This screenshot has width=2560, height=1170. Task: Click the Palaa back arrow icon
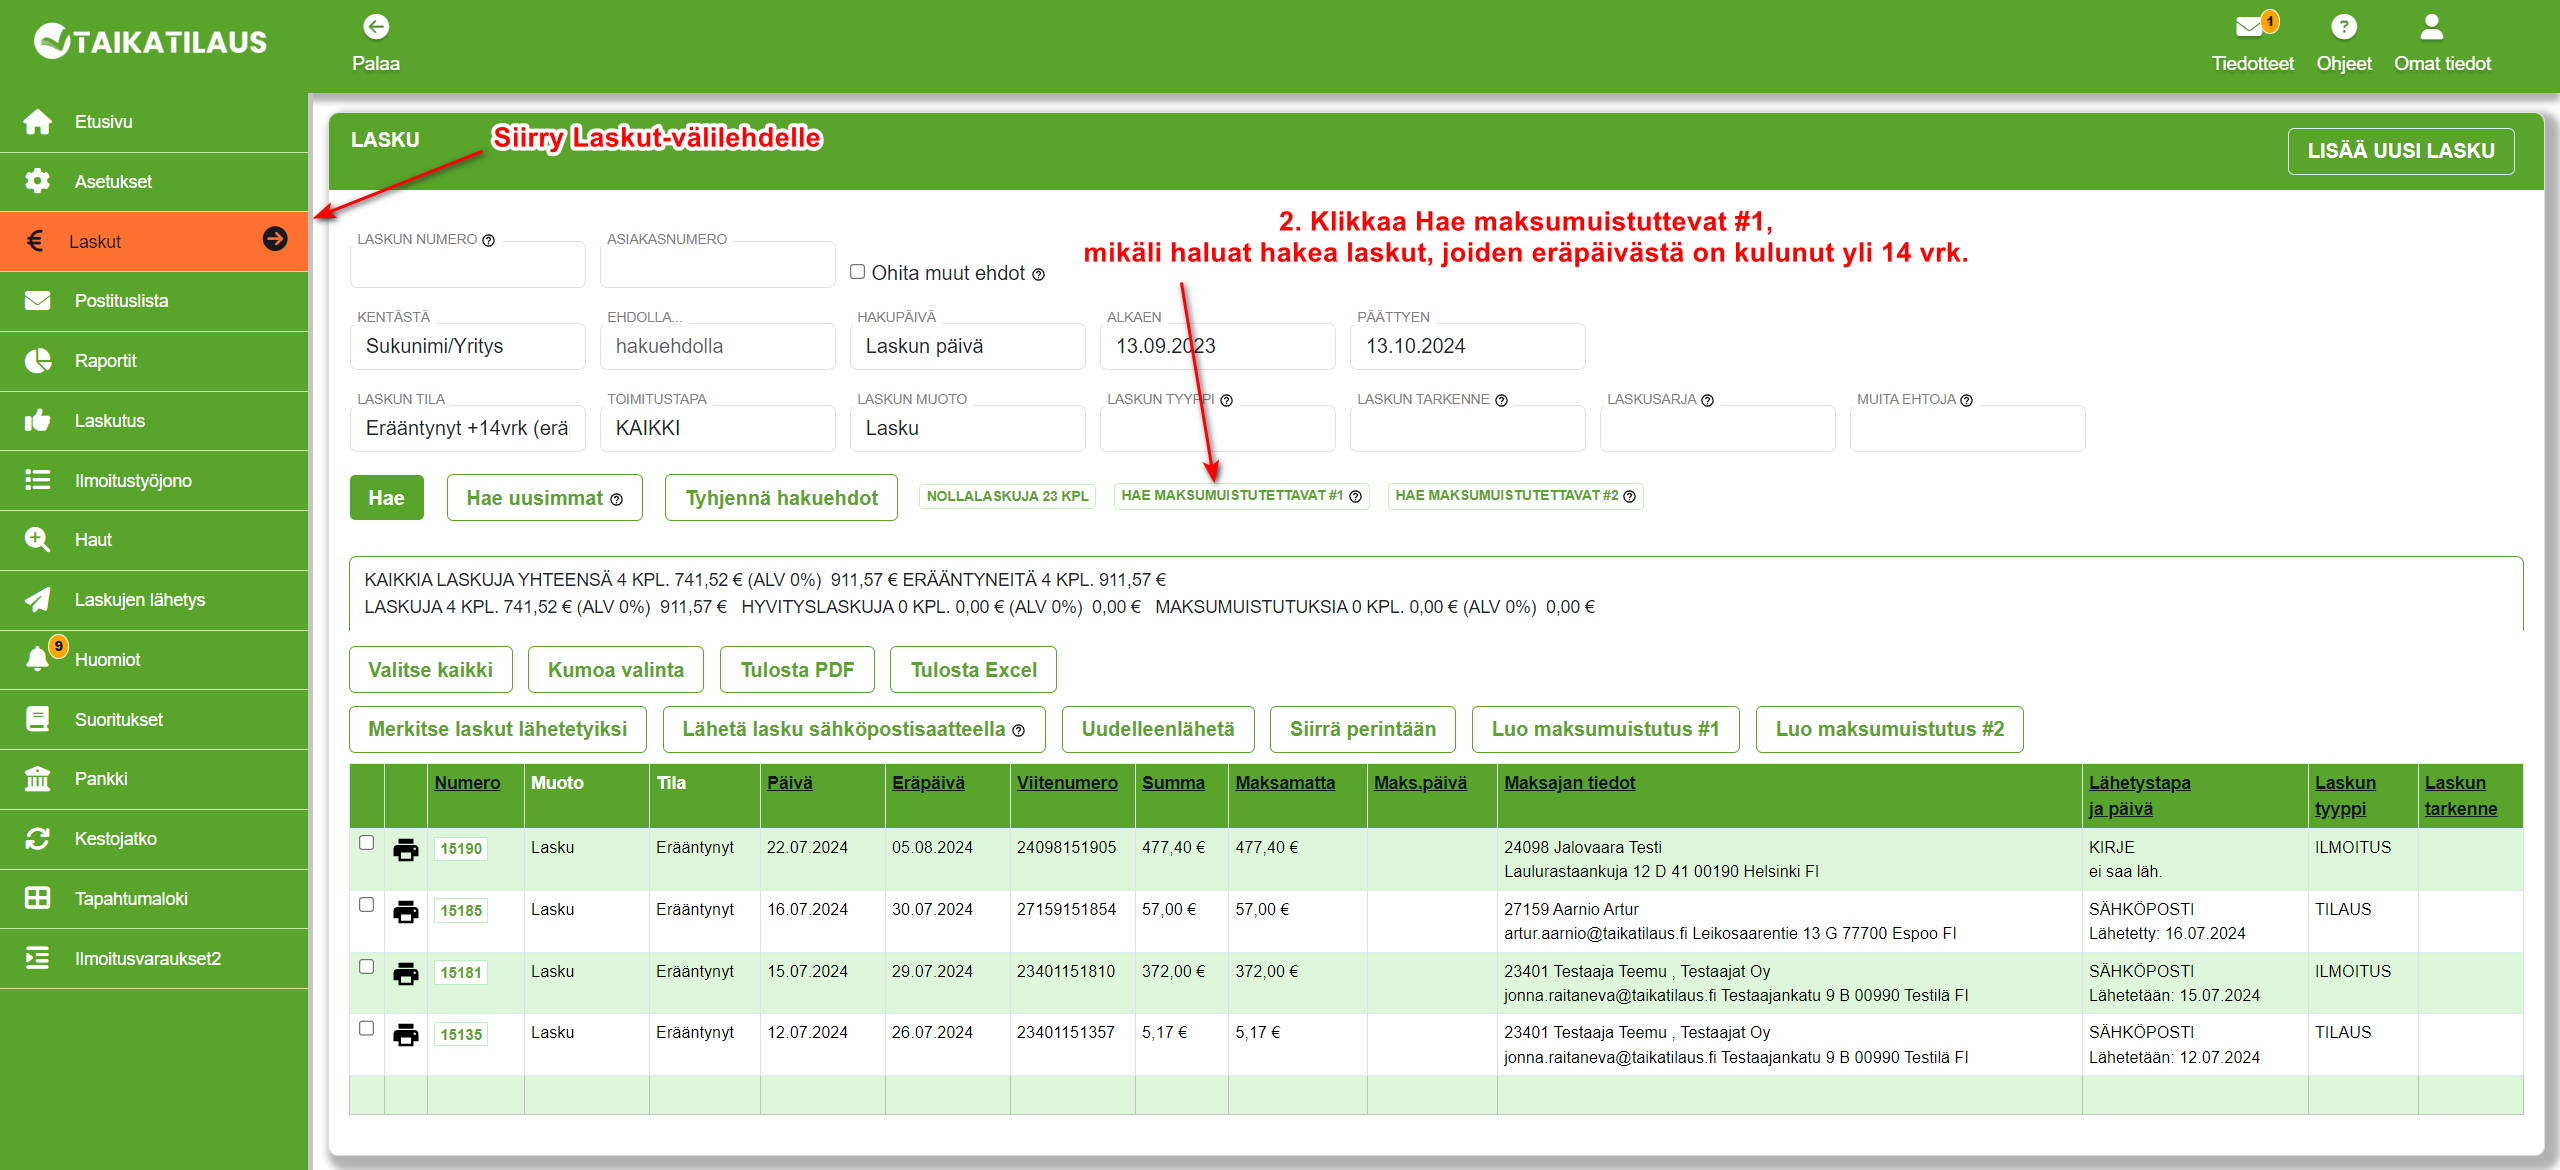tap(376, 27)
